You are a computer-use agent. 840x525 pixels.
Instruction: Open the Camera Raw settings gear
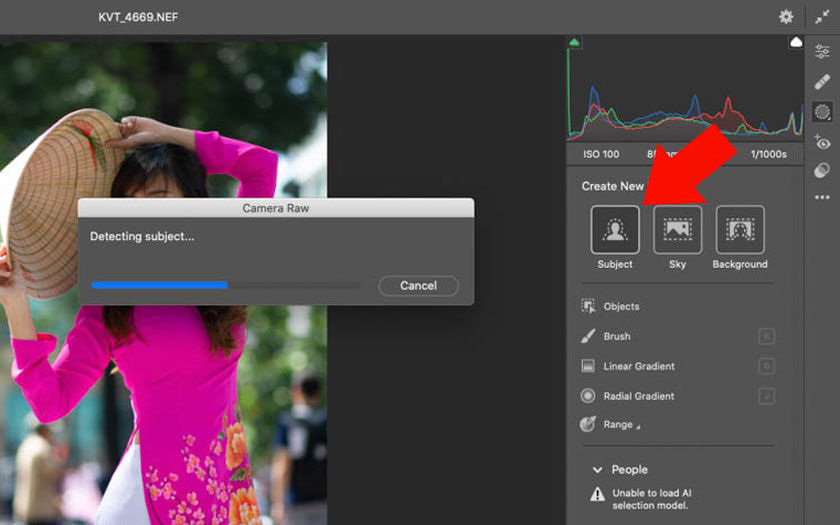pyautogui.click(x=786, y=17)
